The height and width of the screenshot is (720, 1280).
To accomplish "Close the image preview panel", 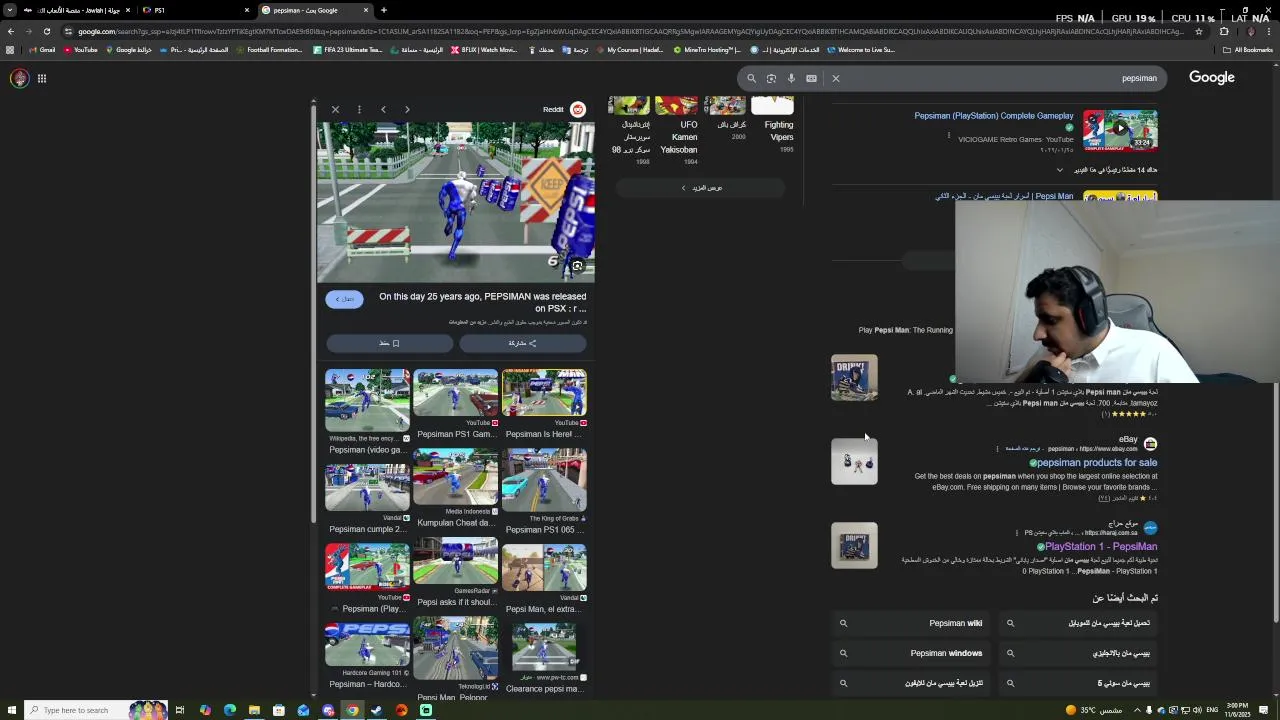I will [x=335, y=109].
